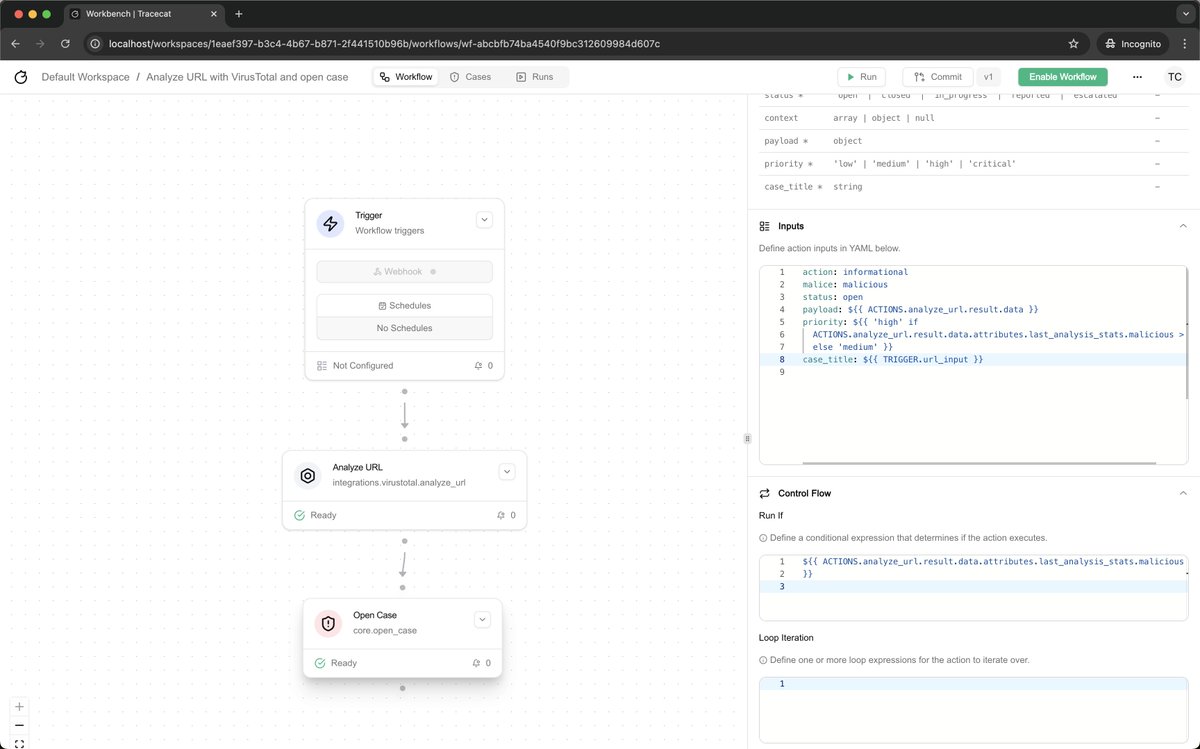The image size is (1200, 749).
Task: Toggle the Webhook status dot
Action: pyautogui.click(x=432, y=271)
